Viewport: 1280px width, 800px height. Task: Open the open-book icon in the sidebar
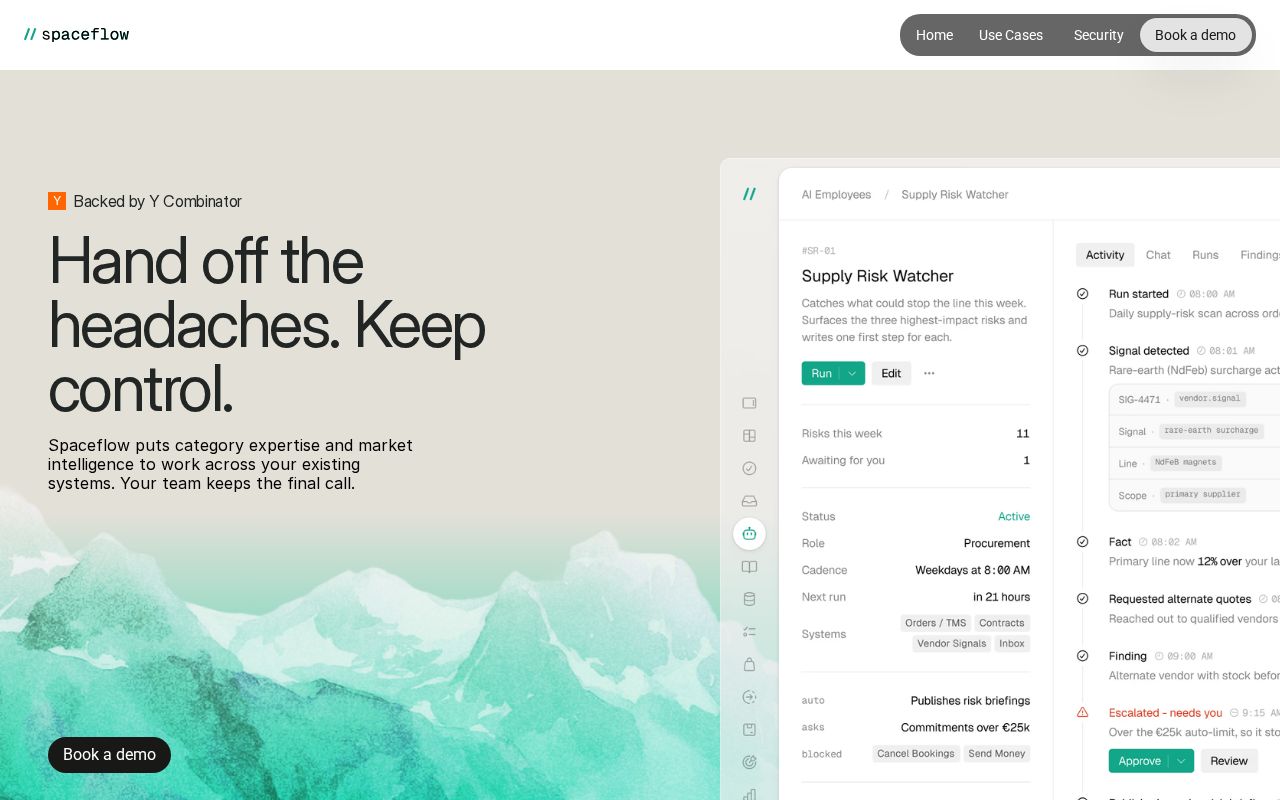(749, 567)
